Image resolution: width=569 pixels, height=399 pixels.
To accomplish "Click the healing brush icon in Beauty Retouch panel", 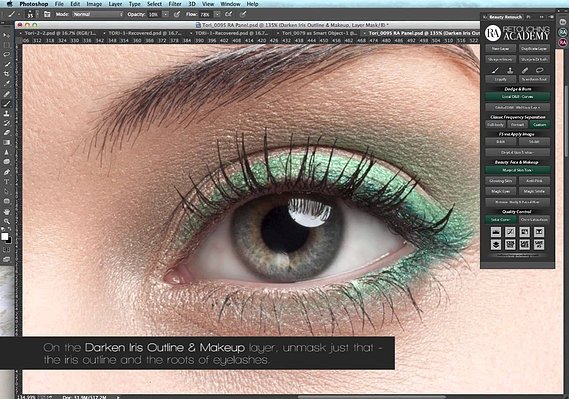I will click(525, 70).
